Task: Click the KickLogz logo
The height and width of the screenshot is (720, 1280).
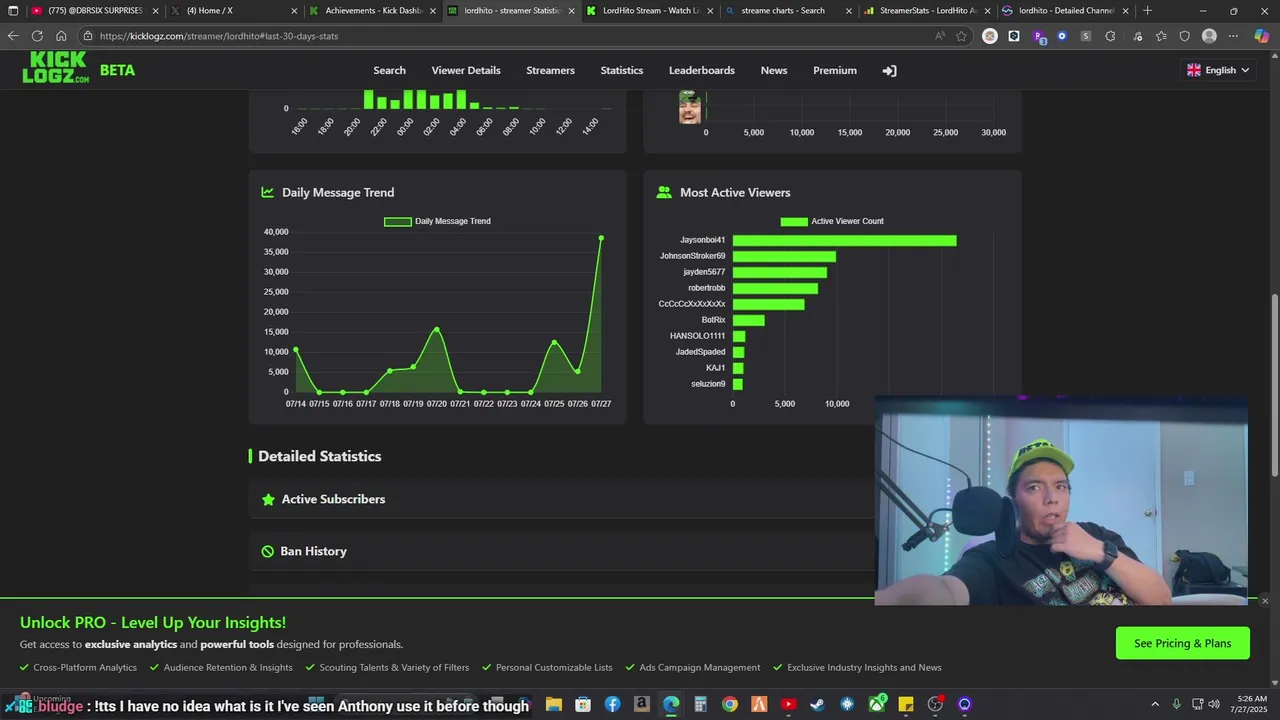Action: [x=56, y=68]
